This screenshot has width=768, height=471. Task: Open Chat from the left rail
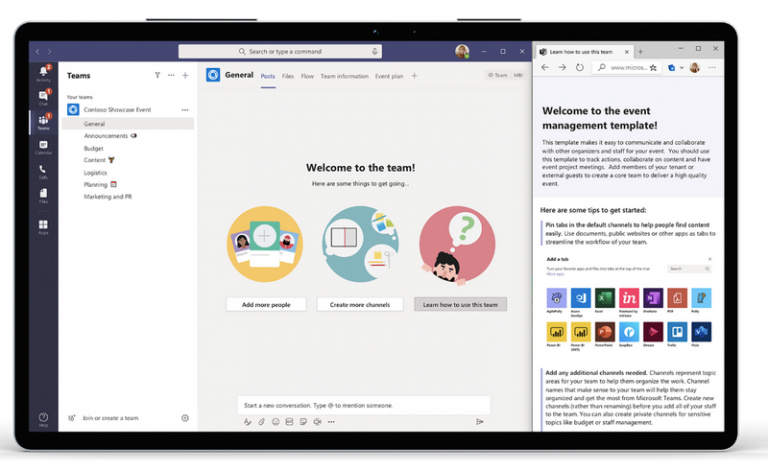(43, 97)
